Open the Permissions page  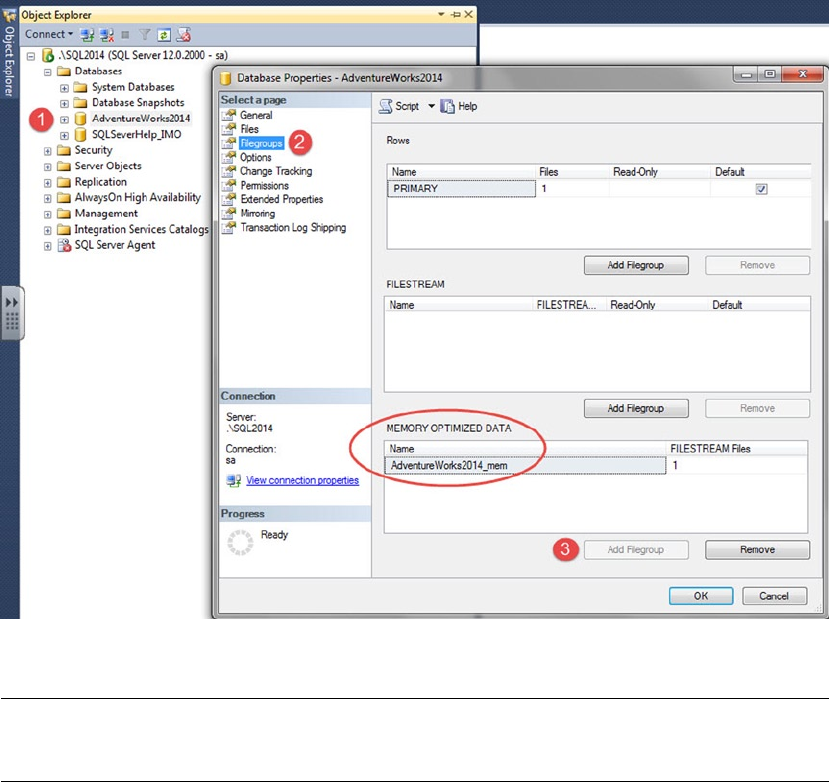pos(264,186)
